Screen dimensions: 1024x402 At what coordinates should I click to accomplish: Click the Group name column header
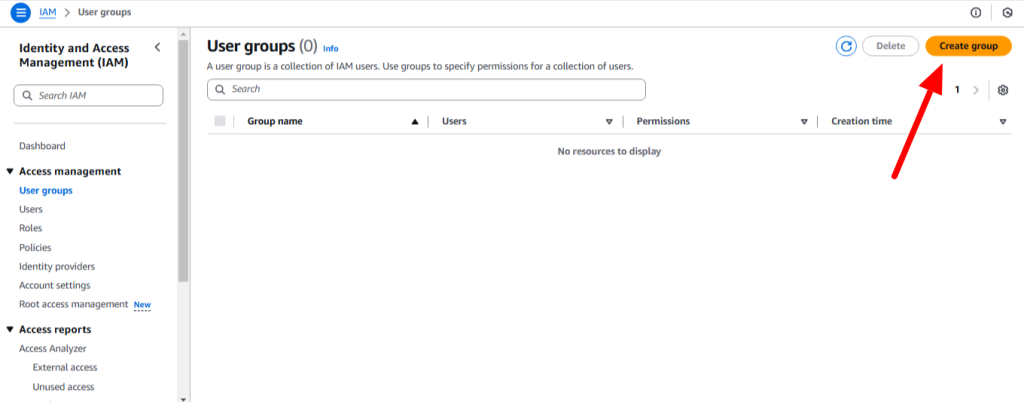click(x=275, y=121)
